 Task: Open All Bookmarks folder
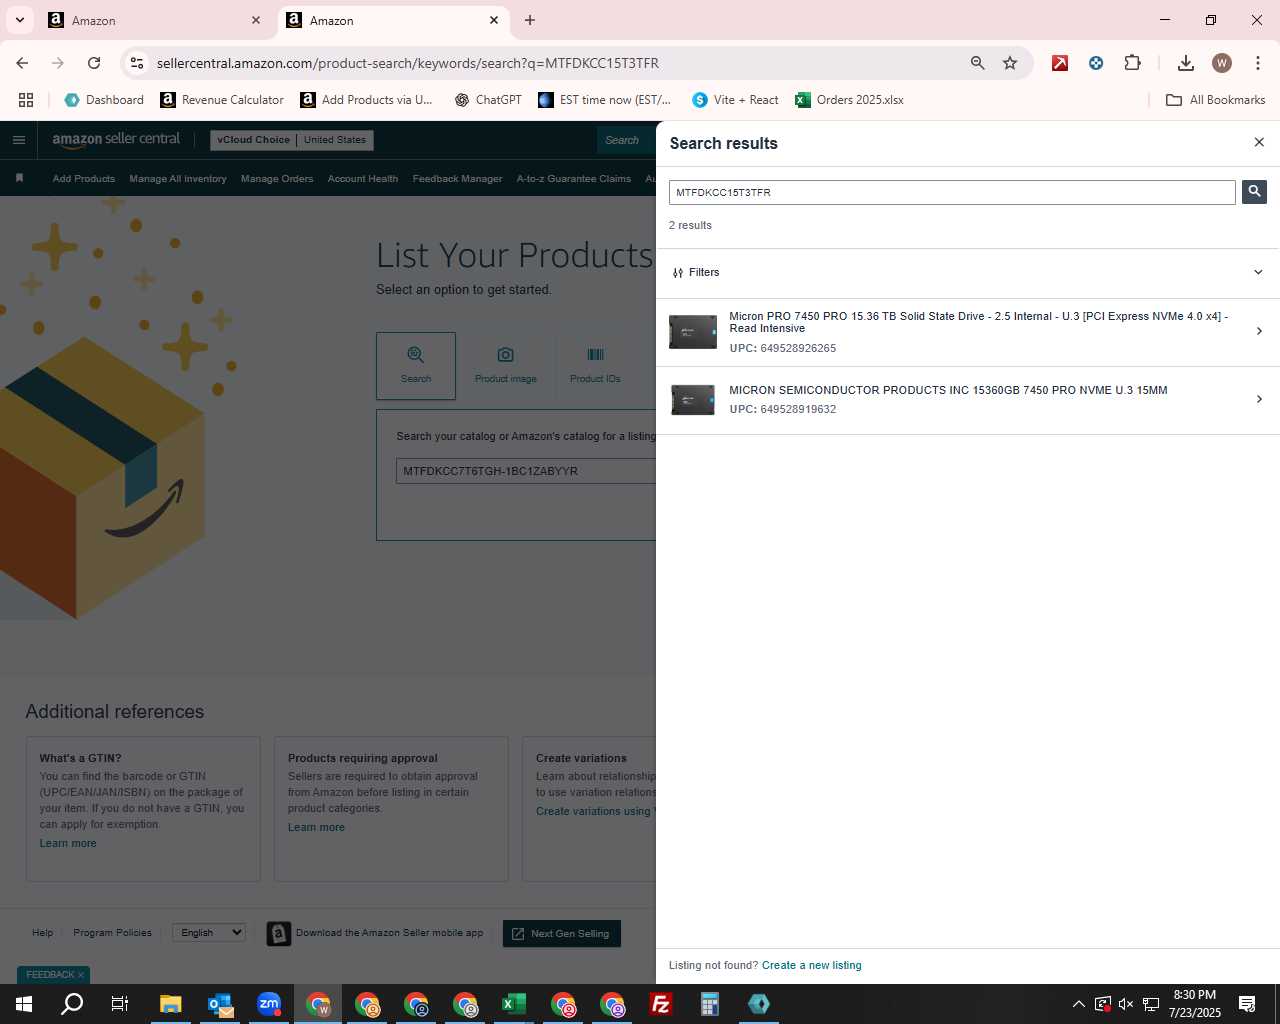pyautogui.click(x=1216, y=100)
